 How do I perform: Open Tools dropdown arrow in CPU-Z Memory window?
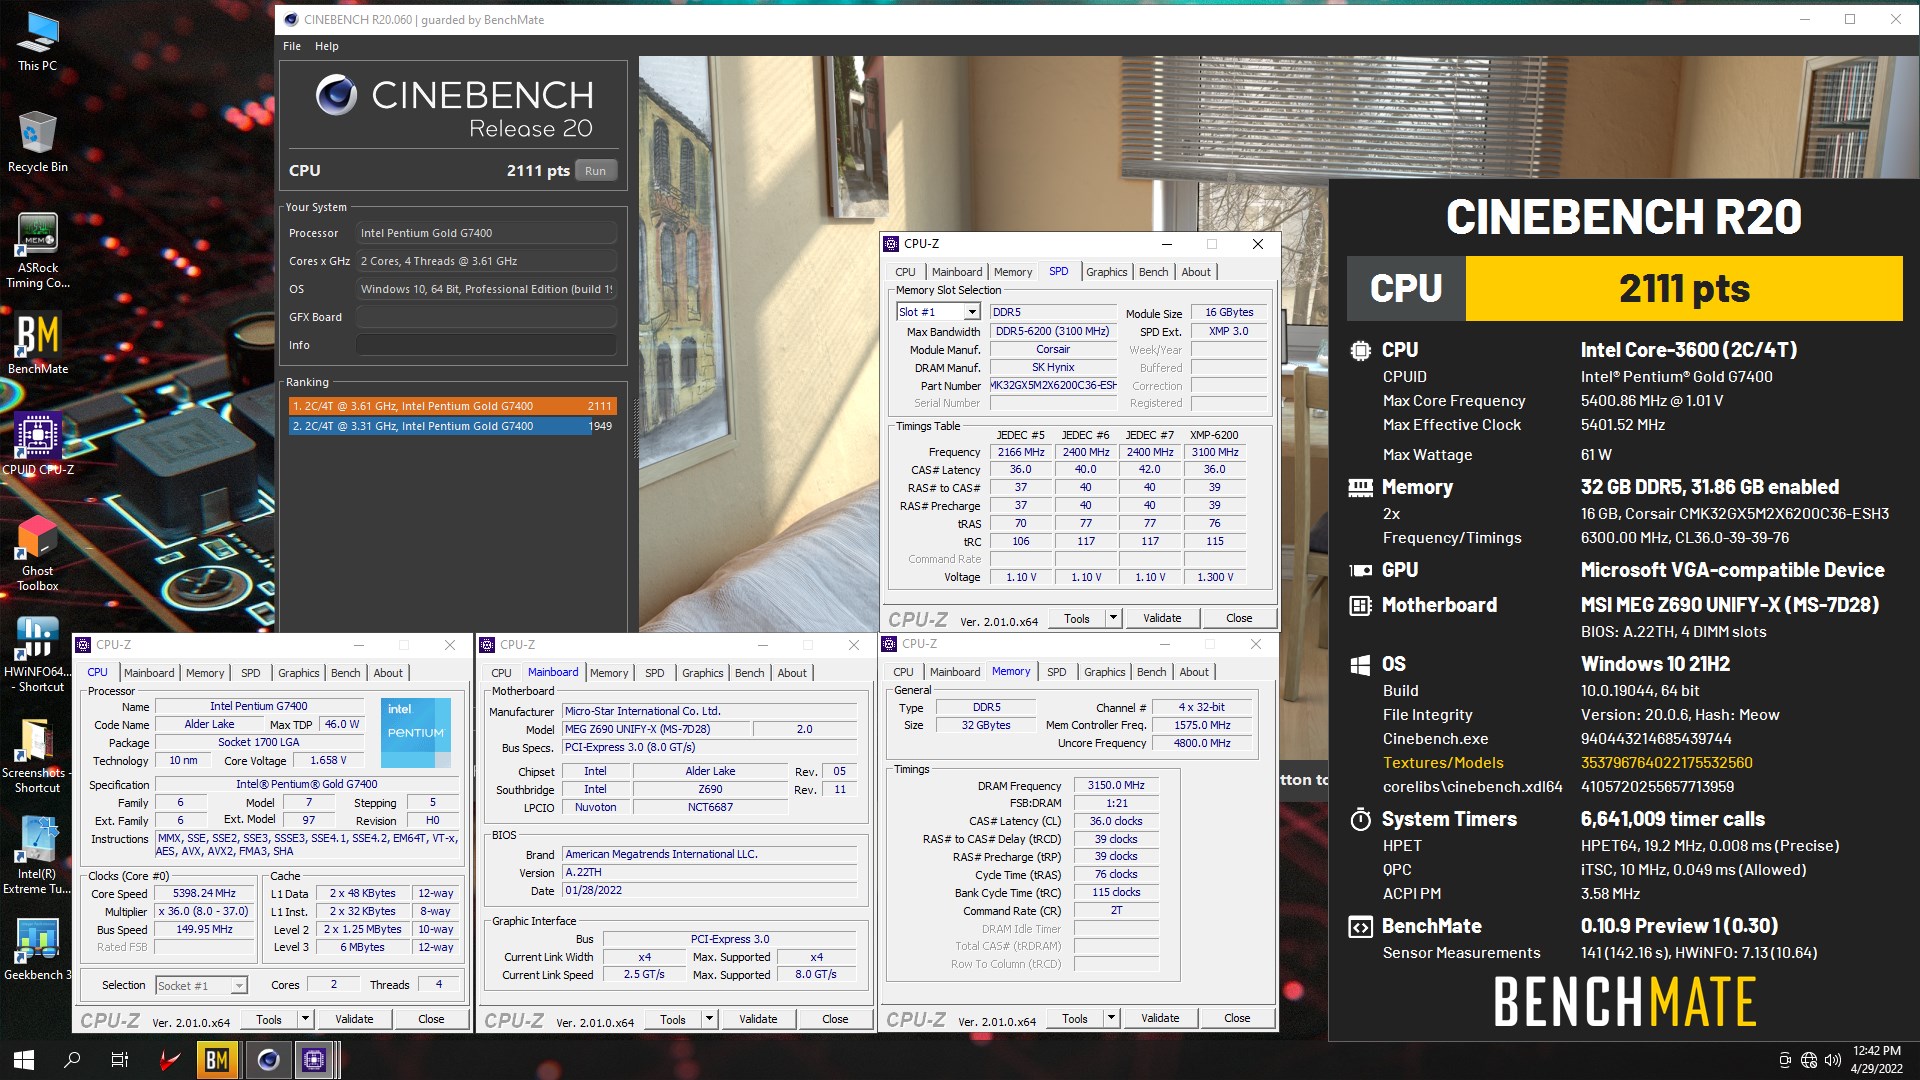(x=1110, y=1018)
